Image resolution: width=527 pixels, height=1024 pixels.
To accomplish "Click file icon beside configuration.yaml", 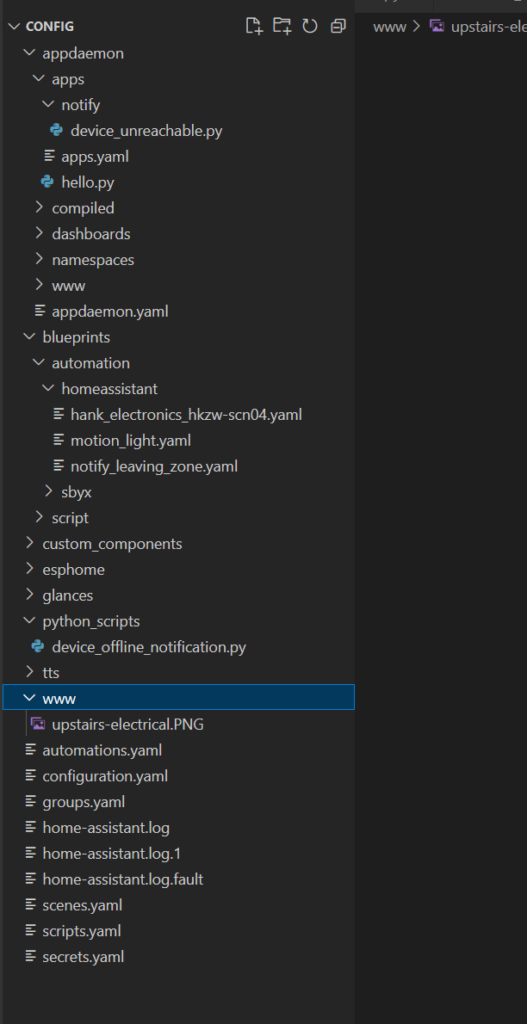I will click(x=30, y=776).
